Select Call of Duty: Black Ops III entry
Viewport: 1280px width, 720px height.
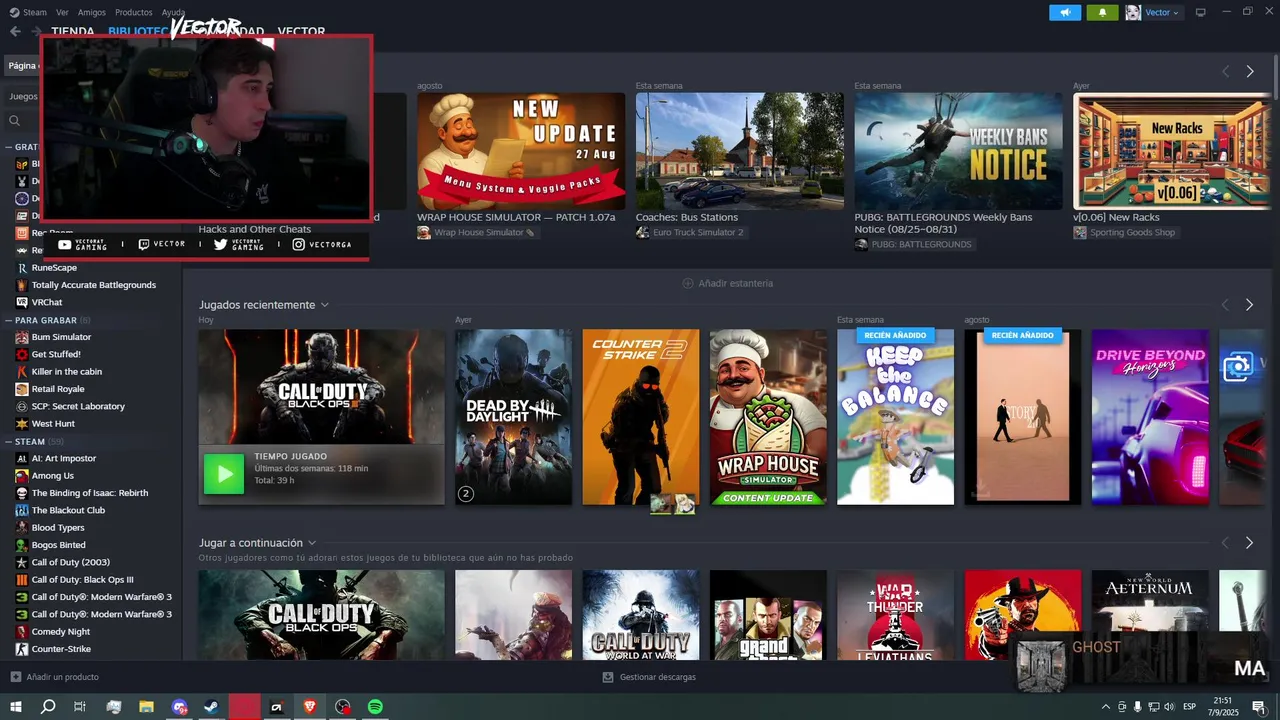pos(82,580)
